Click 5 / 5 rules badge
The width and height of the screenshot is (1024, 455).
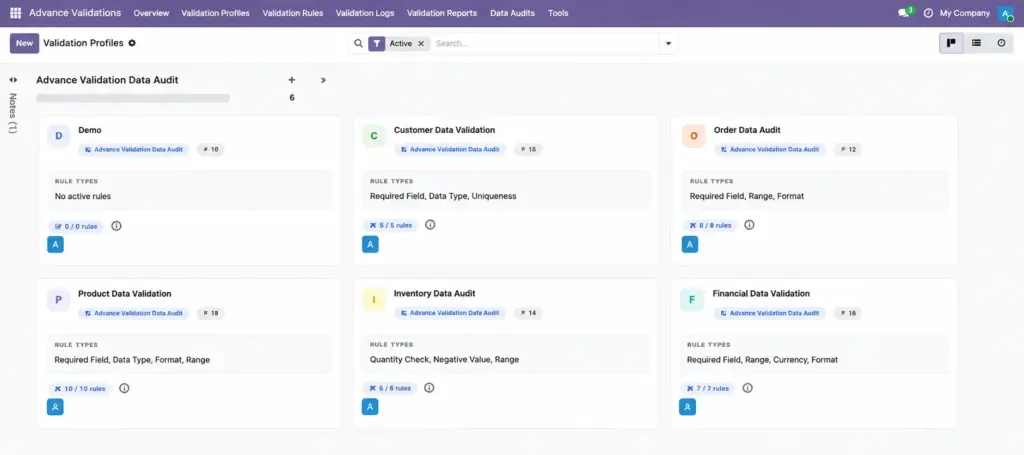(391, 225)
